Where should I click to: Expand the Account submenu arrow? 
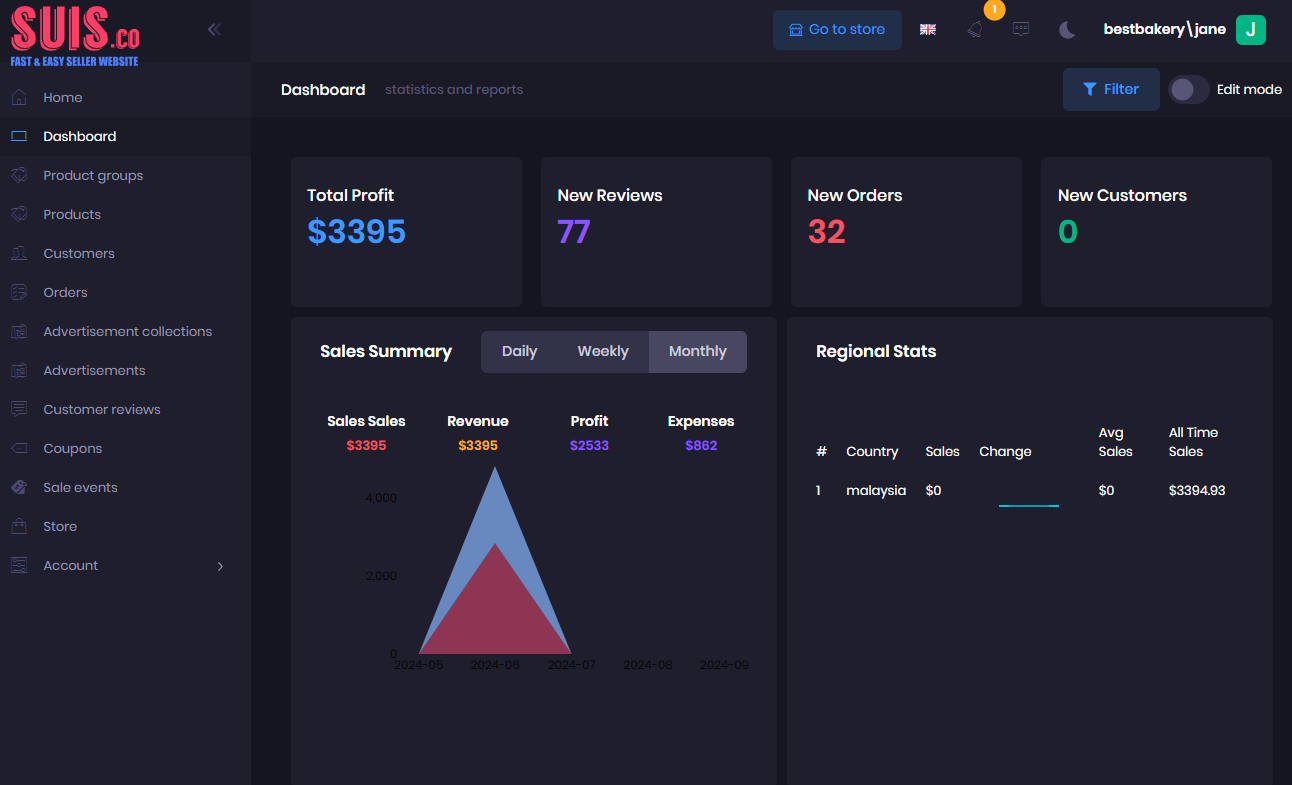[x=220, y=566]
